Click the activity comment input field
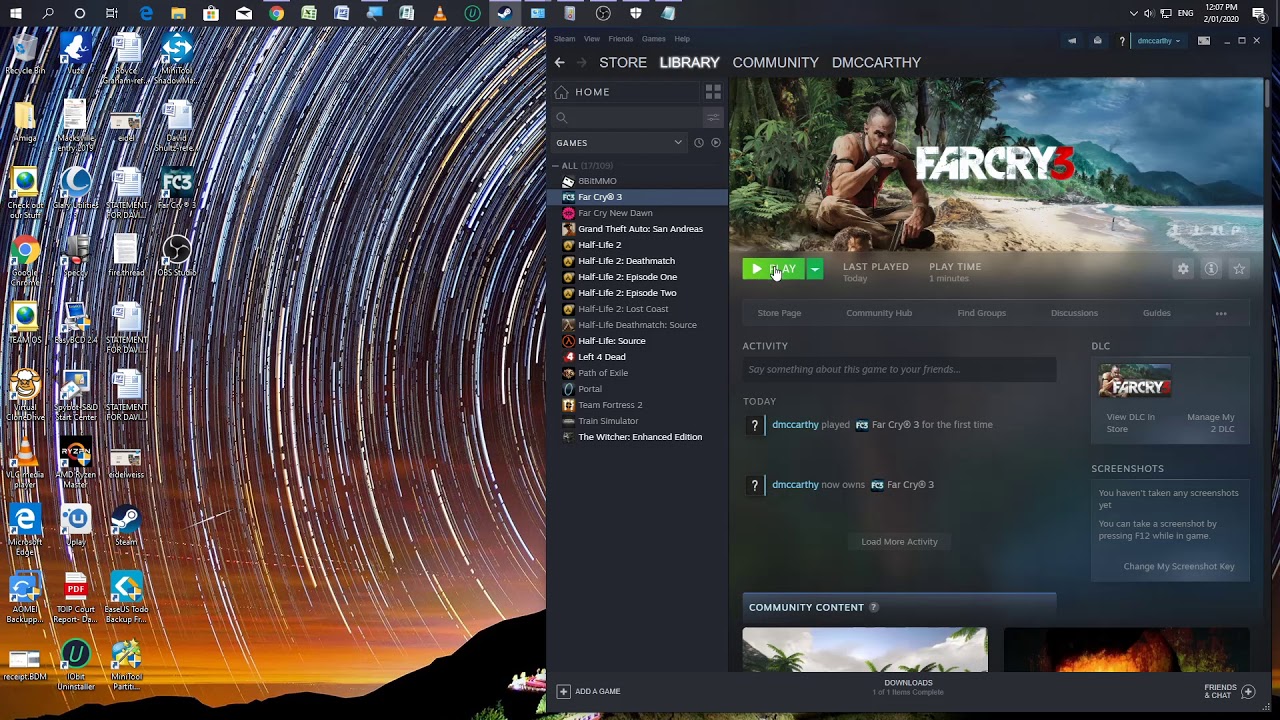 click(x=899, y=369)
